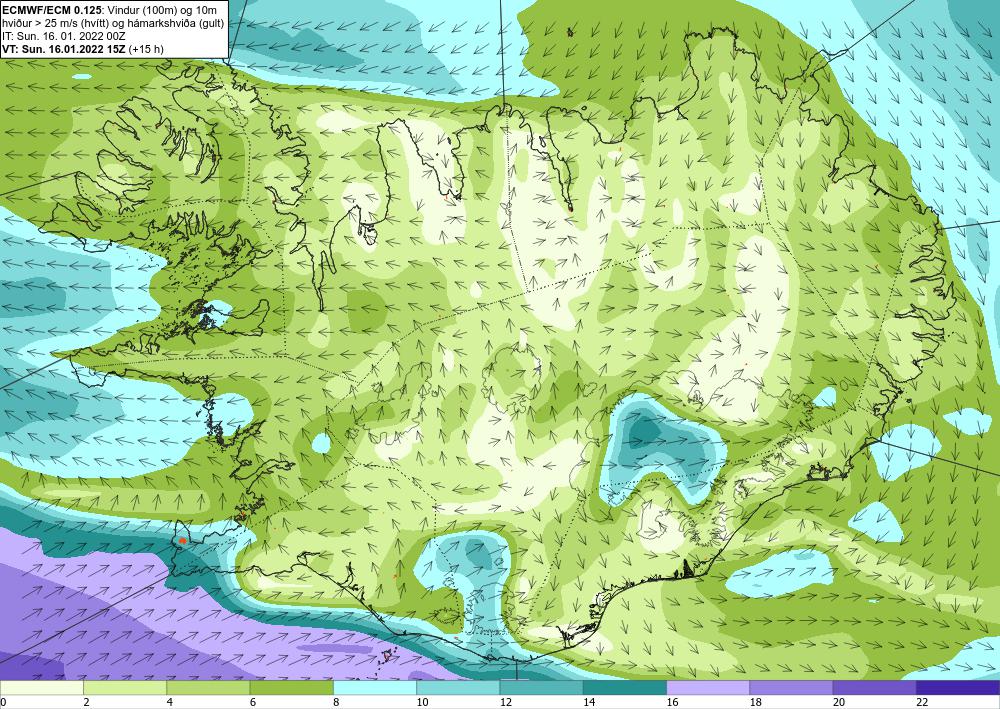The image size is (1000, 709).
Task: Select the 10–12 m/s teal legend swatch
Action: [458, 688]
